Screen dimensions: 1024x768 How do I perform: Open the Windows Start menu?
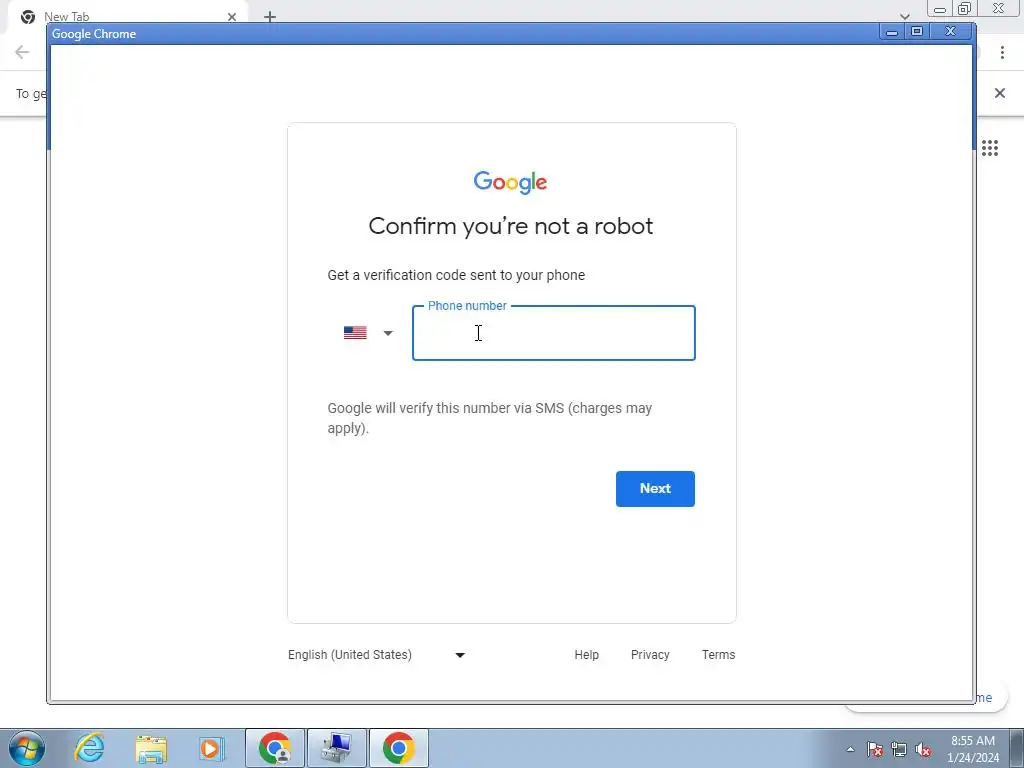[27, 748]
